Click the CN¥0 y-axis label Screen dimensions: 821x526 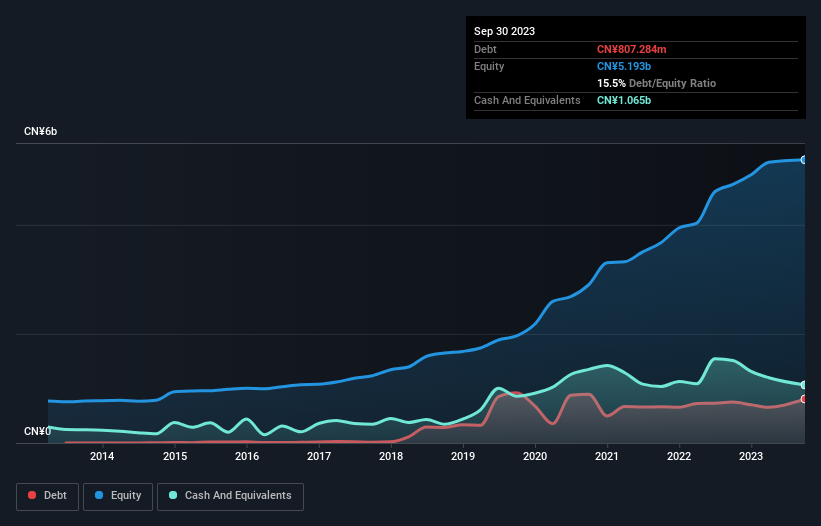[38, 431]
